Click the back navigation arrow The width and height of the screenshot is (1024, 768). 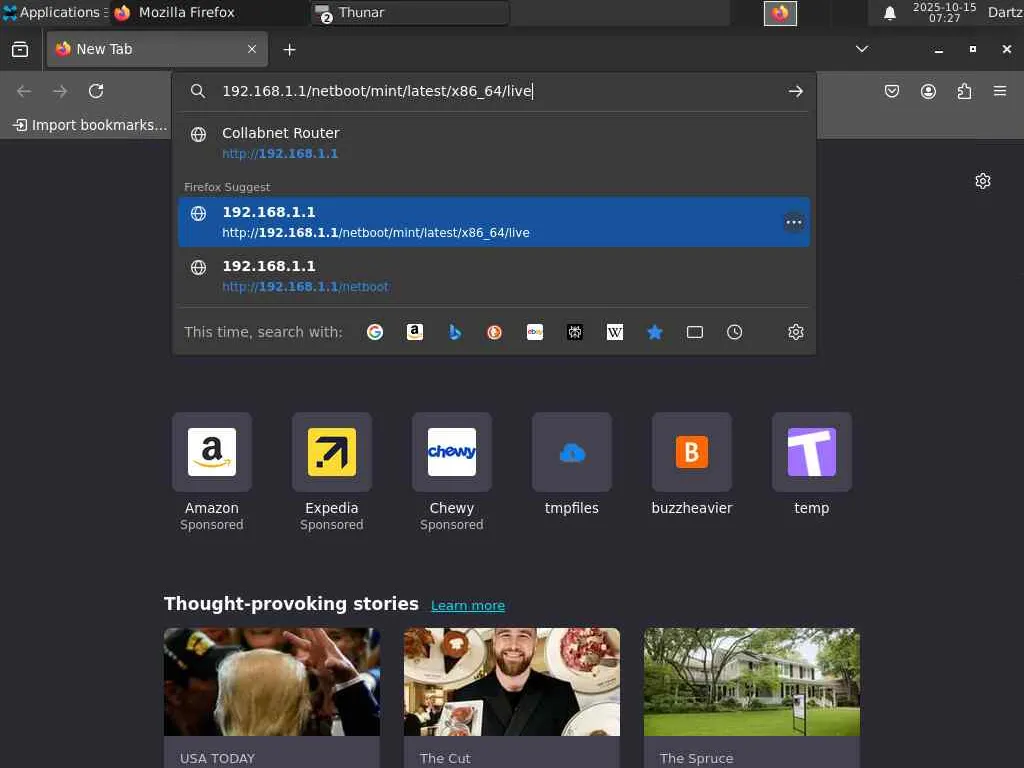coord(24,91)
